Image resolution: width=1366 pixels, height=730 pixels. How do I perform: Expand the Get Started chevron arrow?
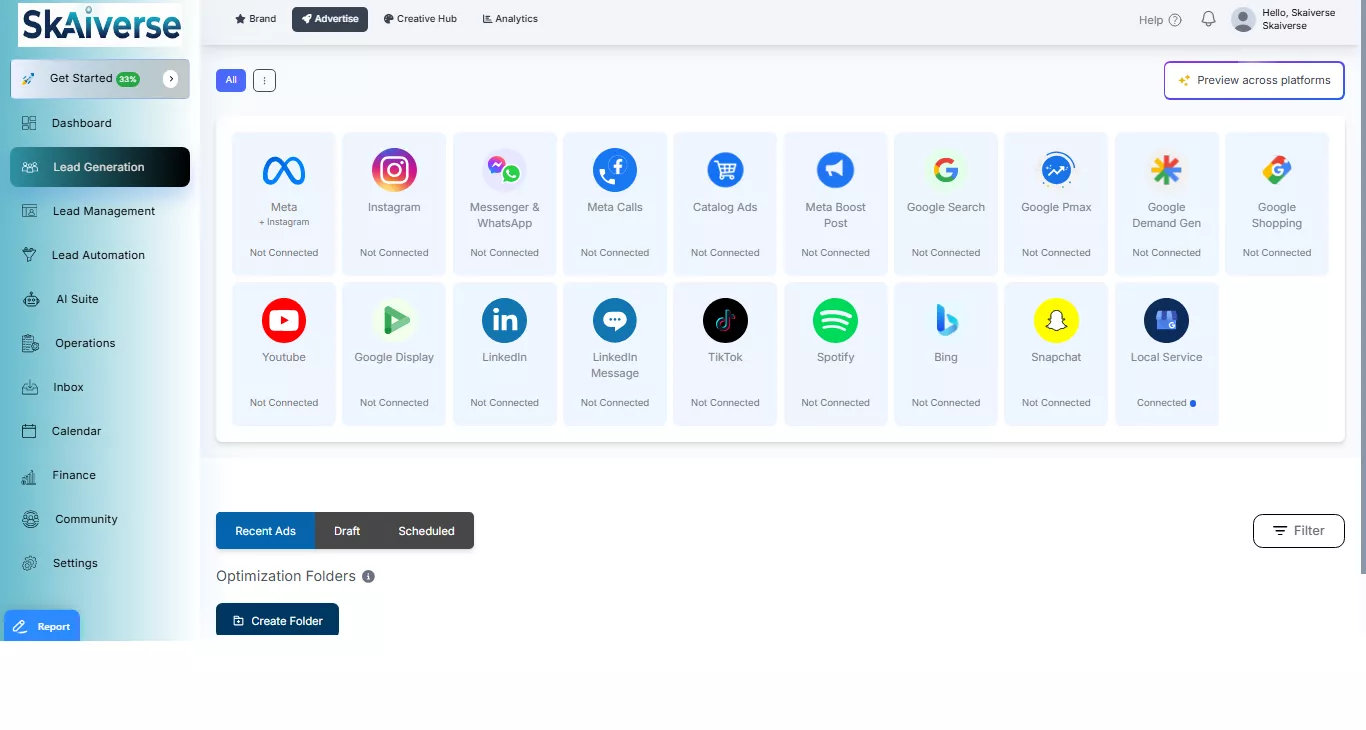[171, 78]
